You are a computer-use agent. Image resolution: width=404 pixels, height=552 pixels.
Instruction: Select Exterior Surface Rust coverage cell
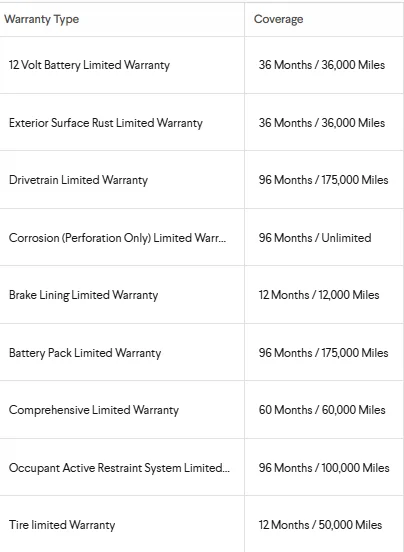tap(322, 123)
